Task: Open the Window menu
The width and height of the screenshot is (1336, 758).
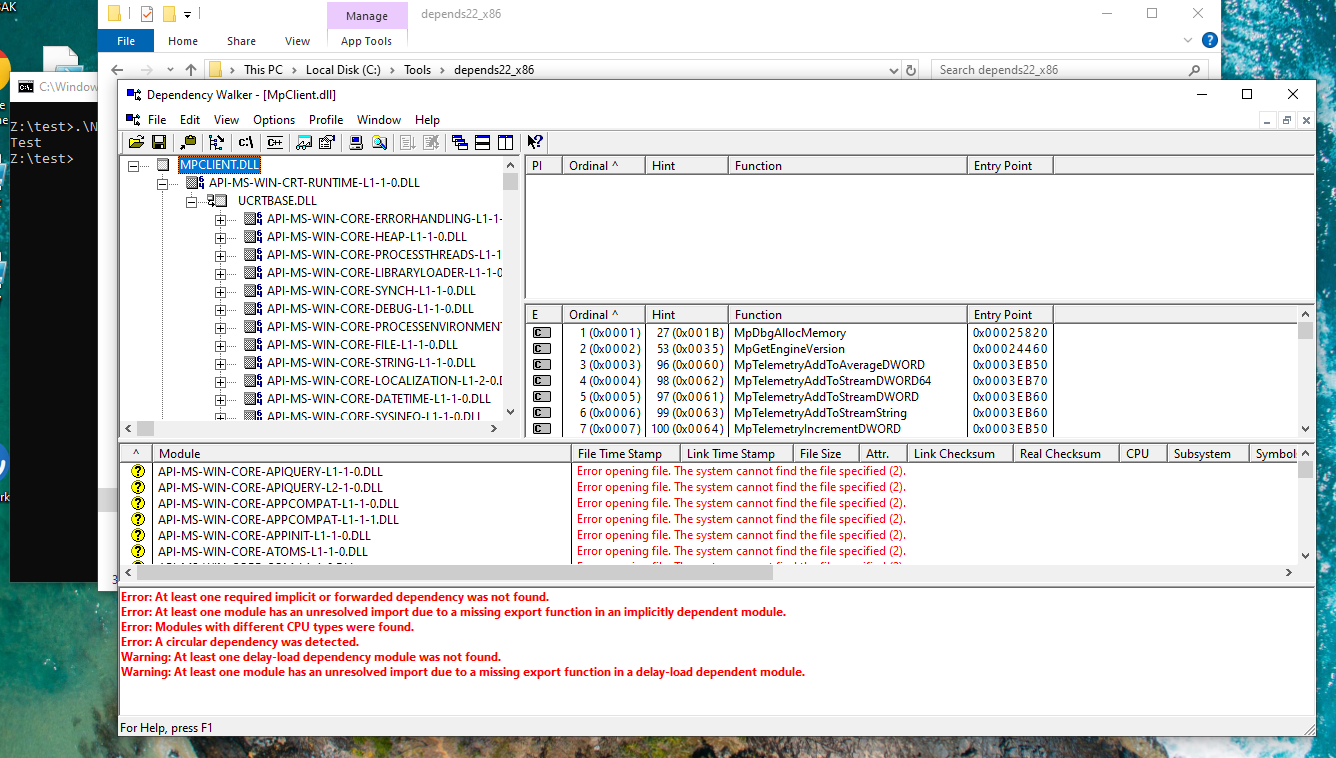Action: pos(379,119)
